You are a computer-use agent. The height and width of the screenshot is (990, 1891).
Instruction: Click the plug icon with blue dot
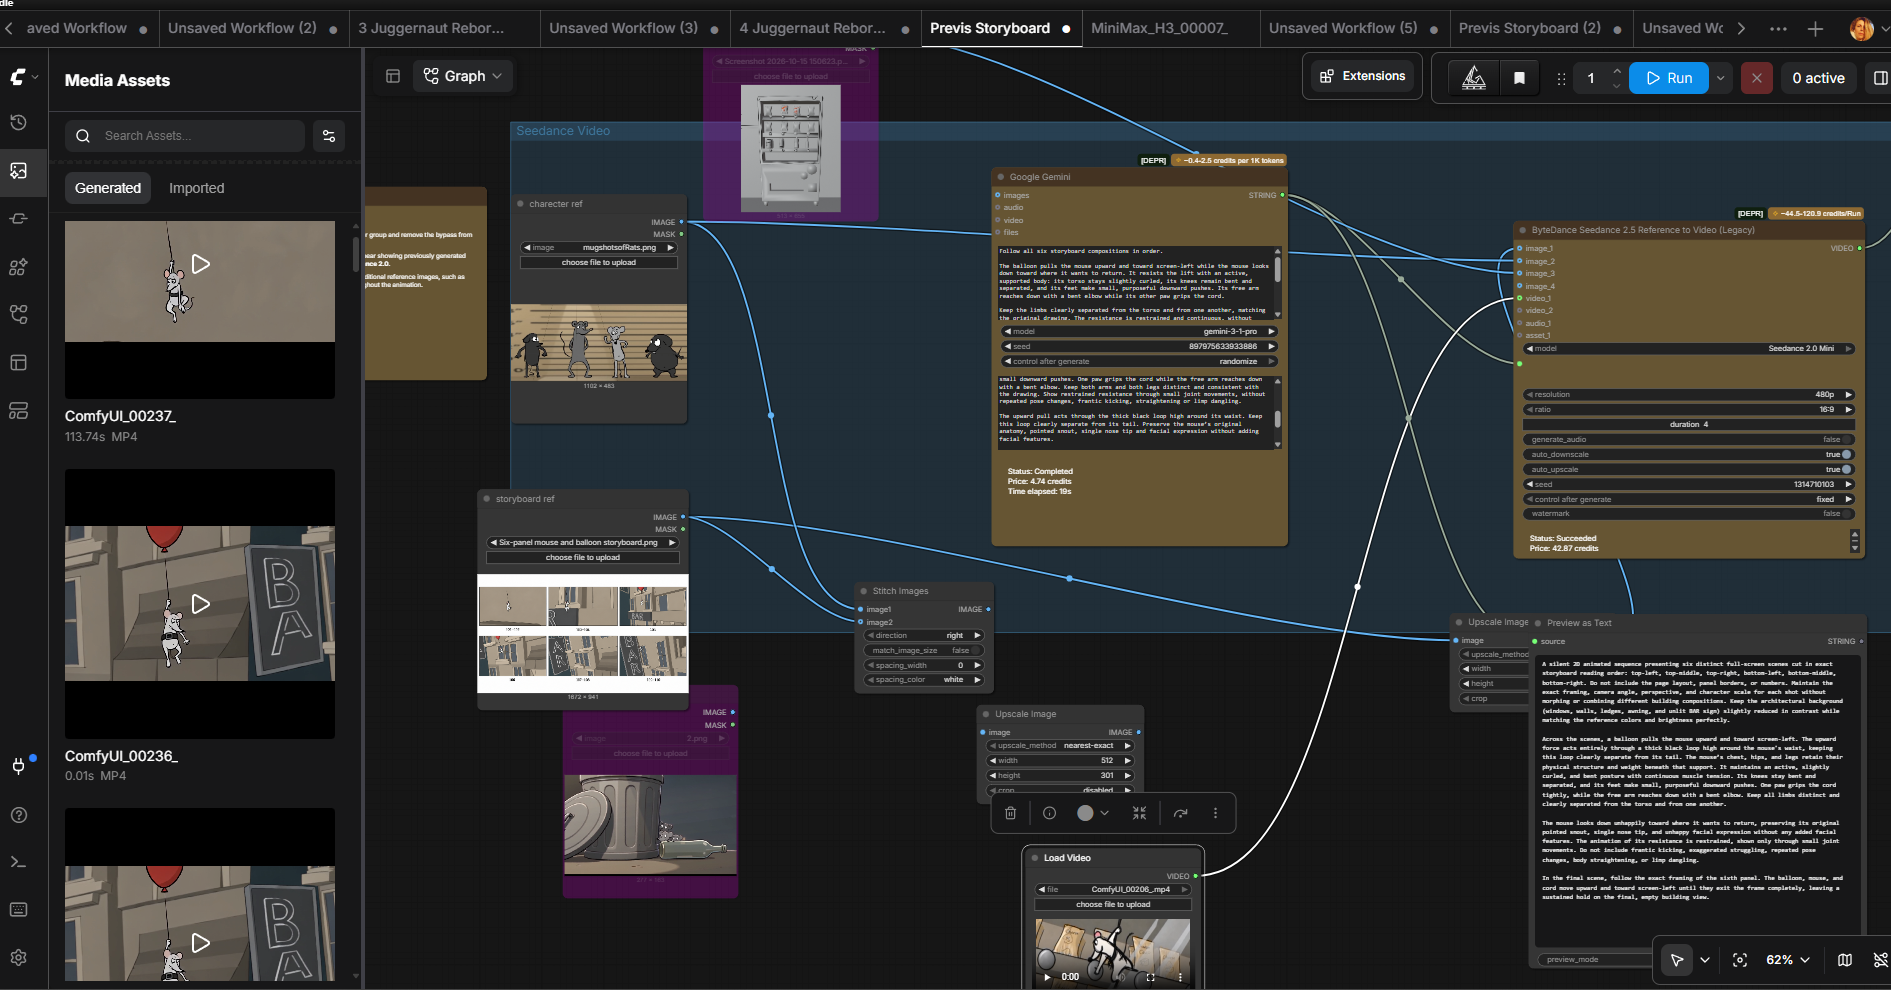(x=18, y=766)
